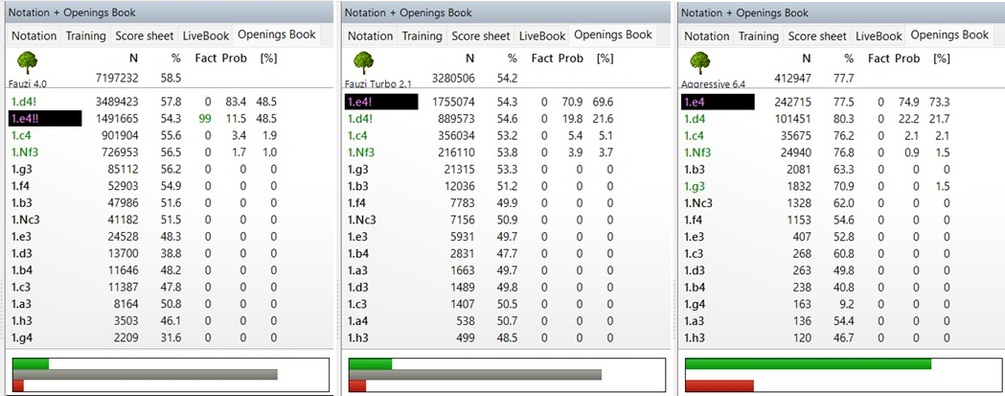1005x396 pixels.
Task: Open Training tab in Fauzi Turbo 2.1 panel
Action: coord(422,36)
